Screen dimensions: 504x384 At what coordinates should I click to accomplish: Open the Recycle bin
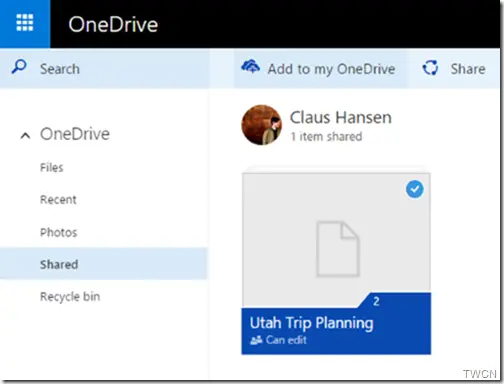70,296
